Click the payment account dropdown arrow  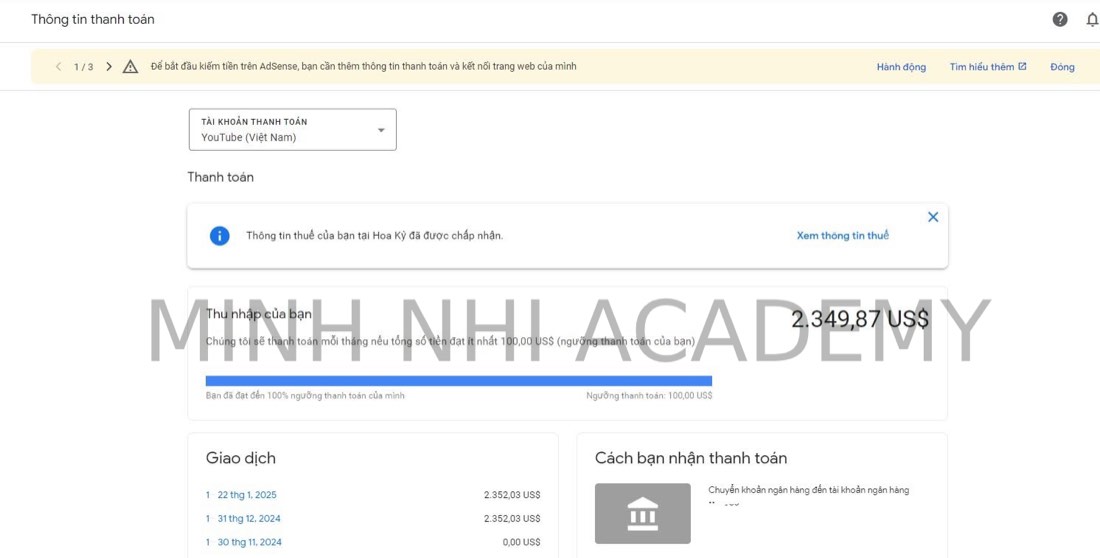[381, 130]
